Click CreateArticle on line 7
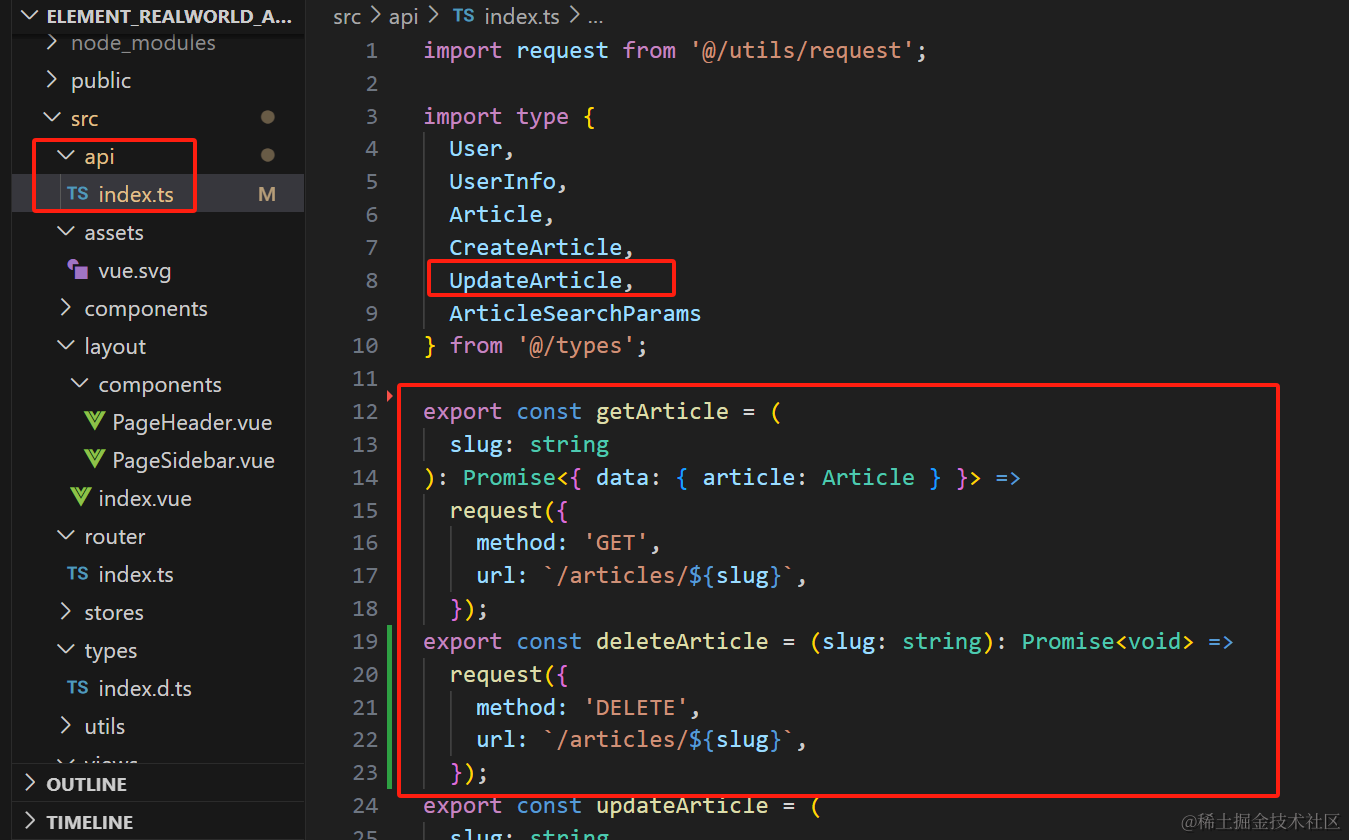1349x840 pixels. pyautogui.click(x=535, y=247)
